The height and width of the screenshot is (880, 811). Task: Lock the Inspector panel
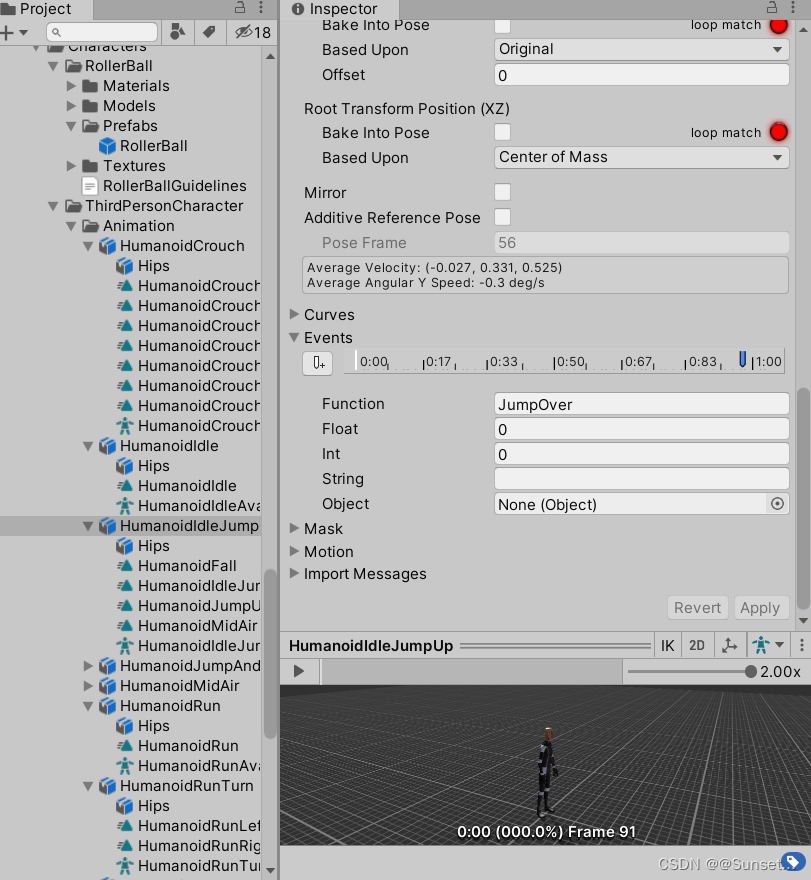[x=772, y=7]
